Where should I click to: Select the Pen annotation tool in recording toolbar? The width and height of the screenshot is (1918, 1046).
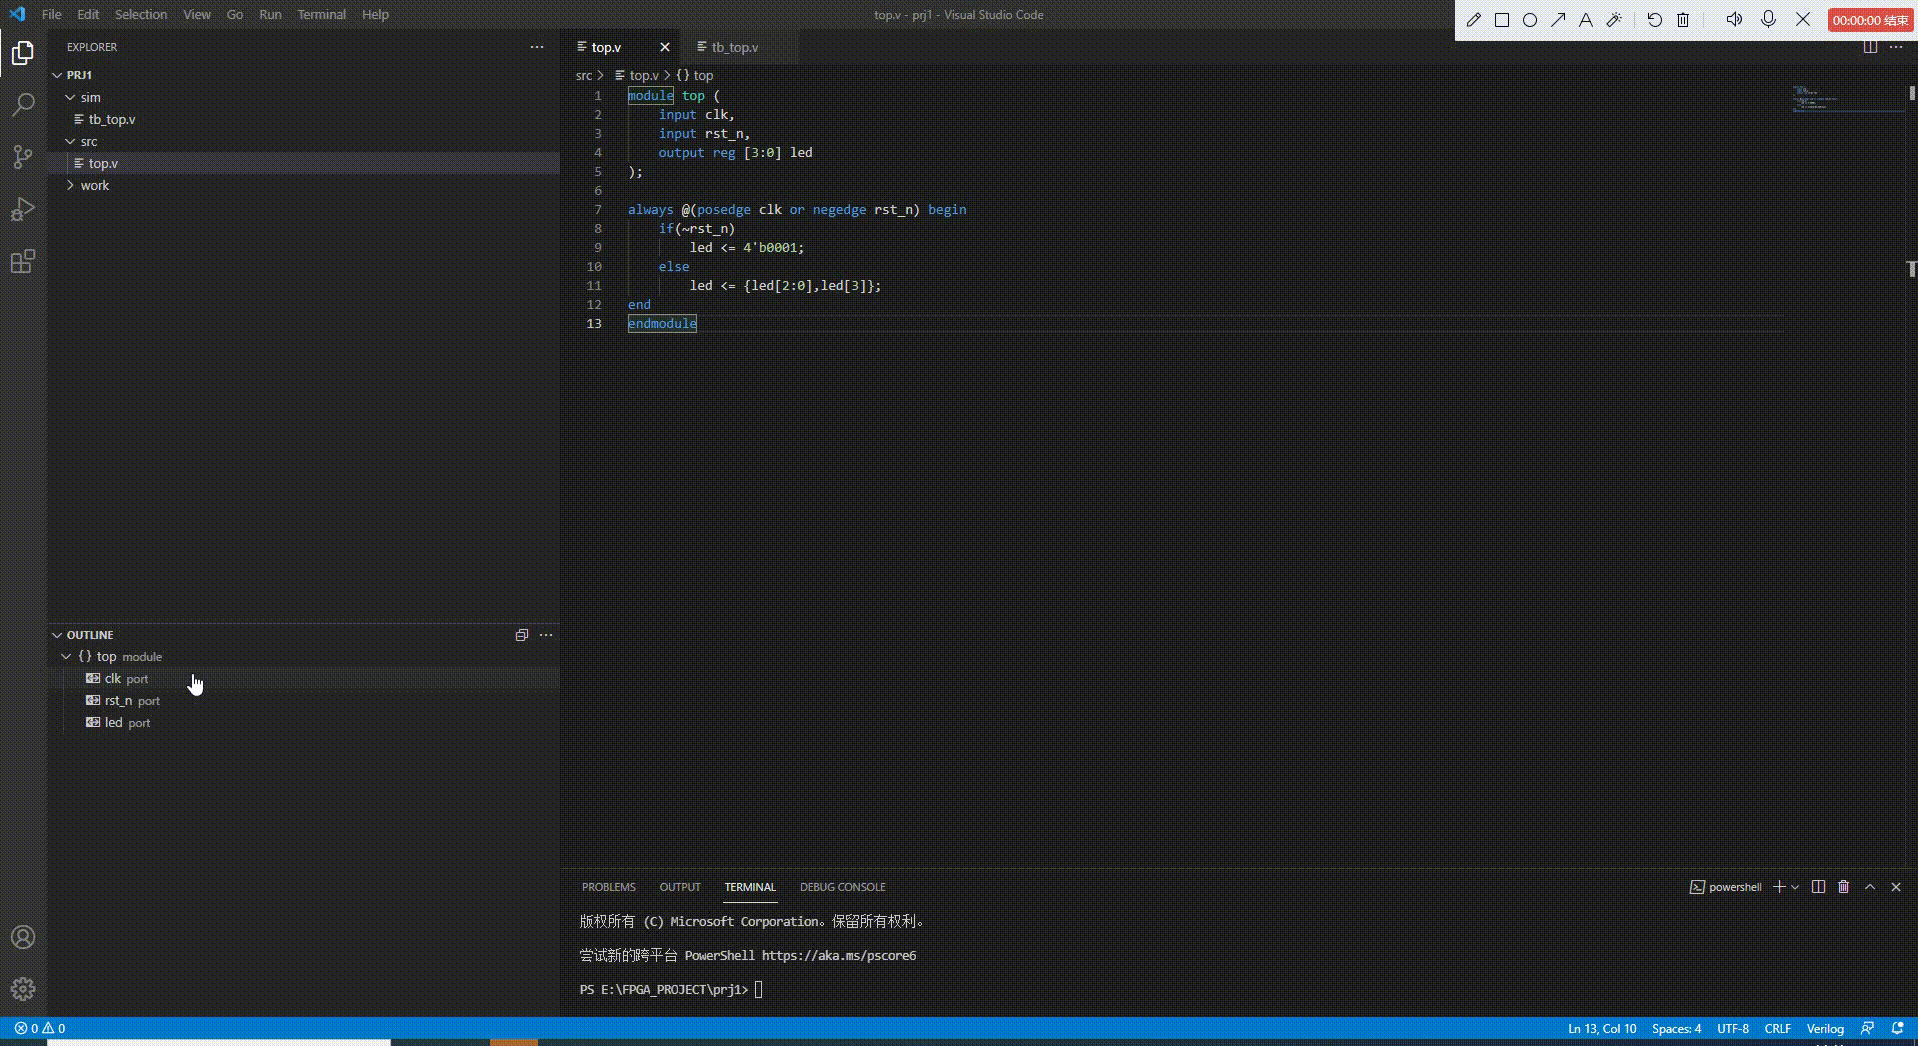click(1472, 19)
